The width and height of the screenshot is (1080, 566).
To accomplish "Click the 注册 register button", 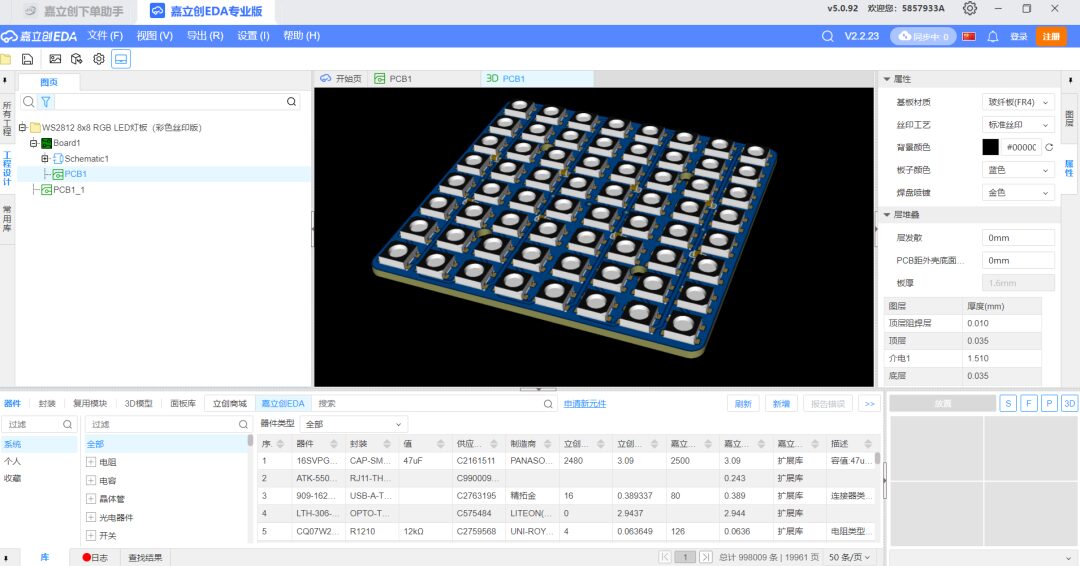I will pyautogui.click(x=1051, y=36).
